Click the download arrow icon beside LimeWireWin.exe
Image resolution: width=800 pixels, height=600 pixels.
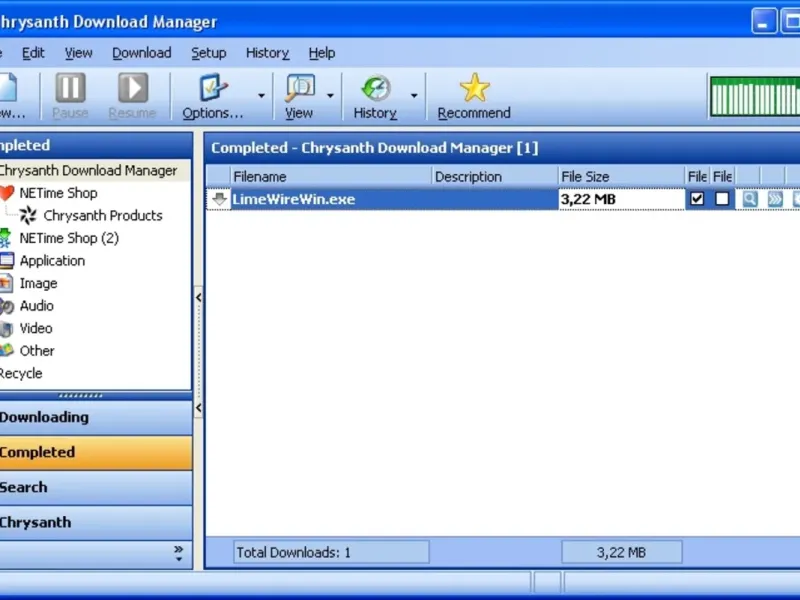pos(219,199)
